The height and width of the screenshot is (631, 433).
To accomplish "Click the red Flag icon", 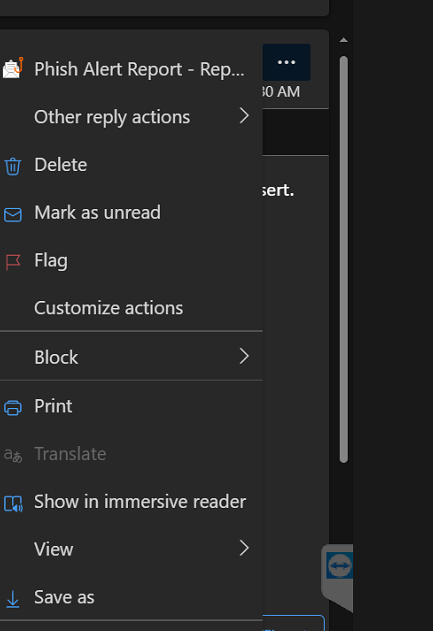I will (x=13, y=262).
